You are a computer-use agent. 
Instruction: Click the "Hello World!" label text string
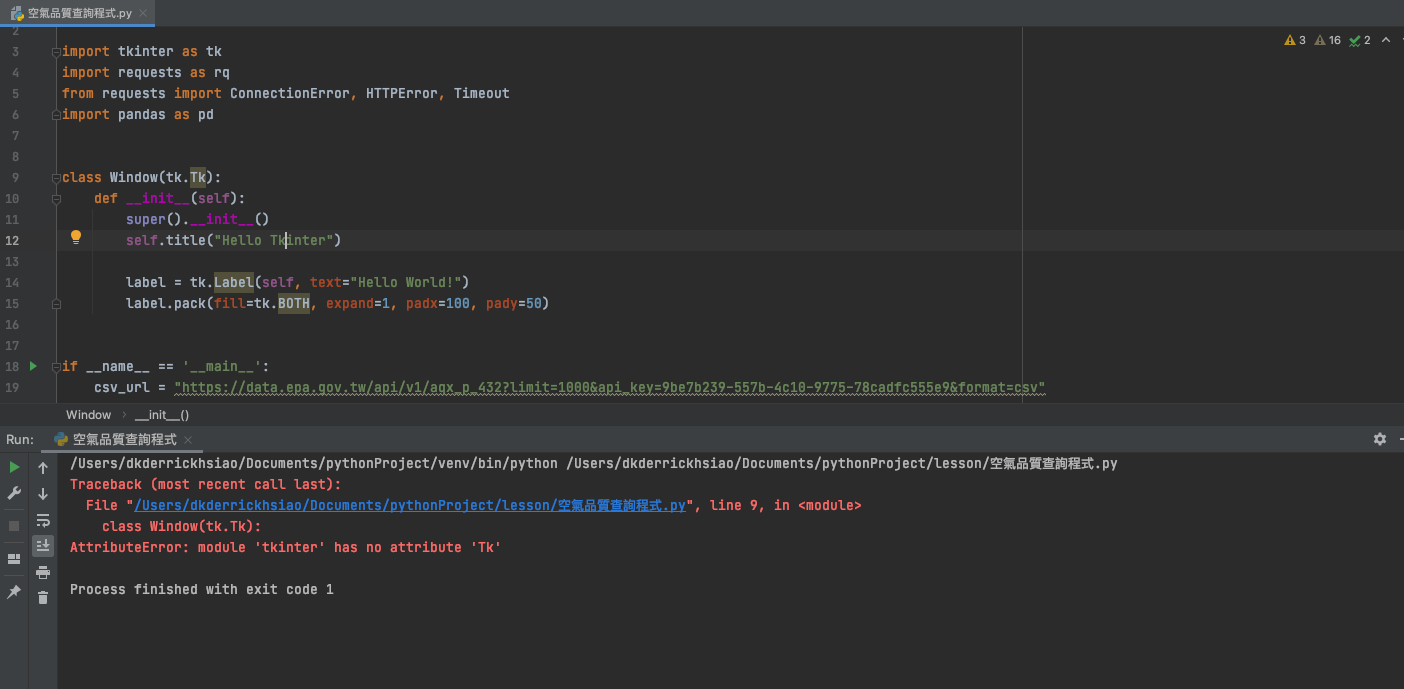tap(406, 282)
